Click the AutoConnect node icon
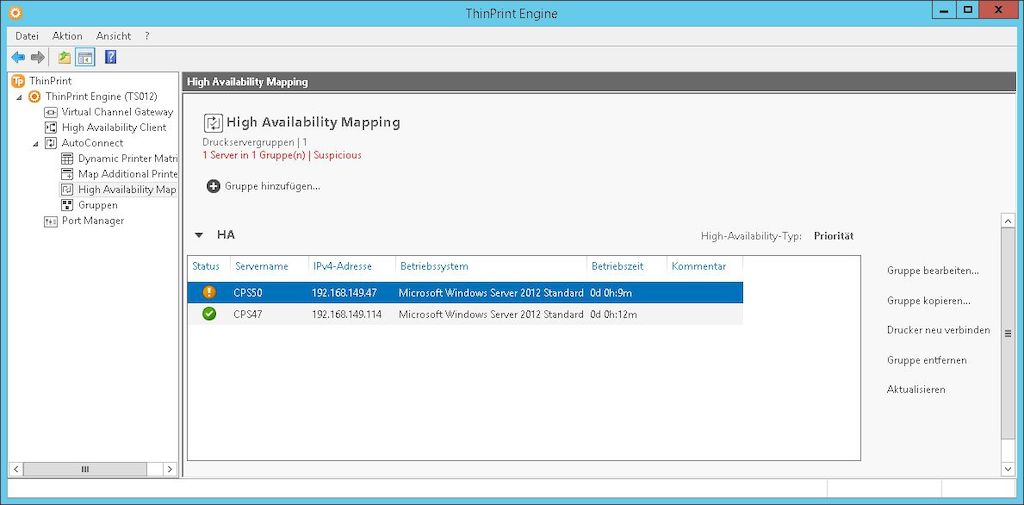The image size is (1024, 505). coord(51,143)
